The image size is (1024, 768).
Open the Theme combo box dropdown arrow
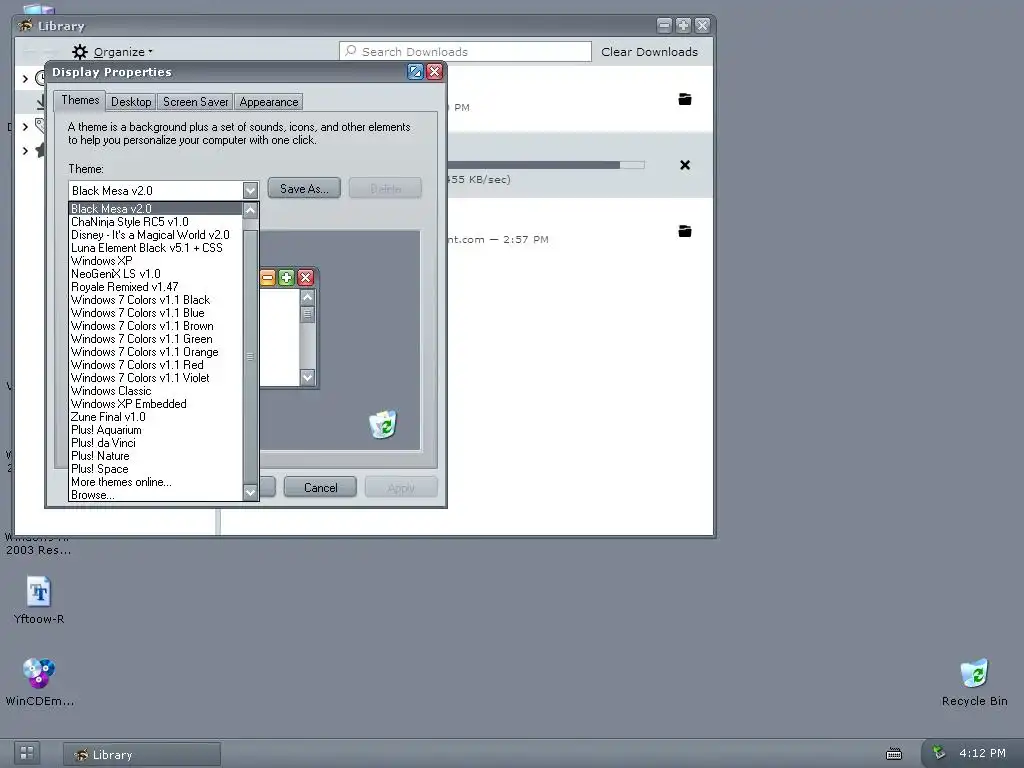250,191
